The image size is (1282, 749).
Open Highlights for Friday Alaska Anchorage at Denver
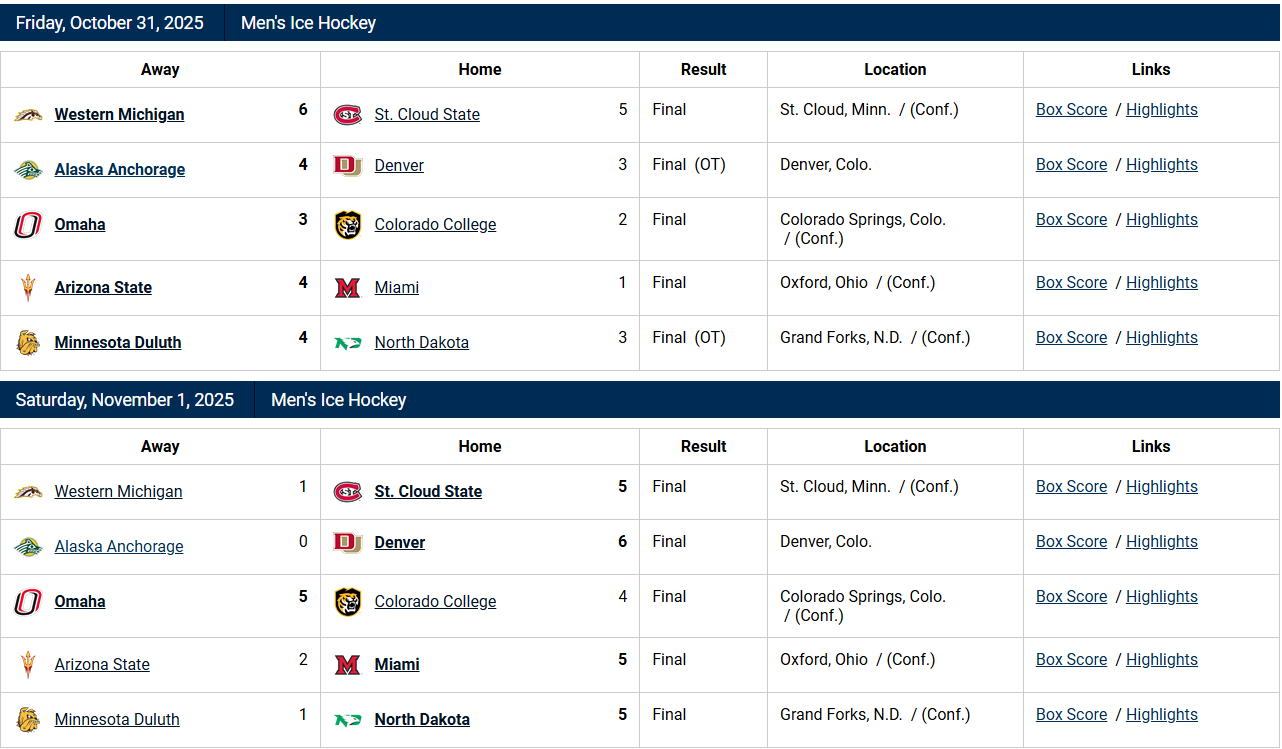[x=1161, y=165]
